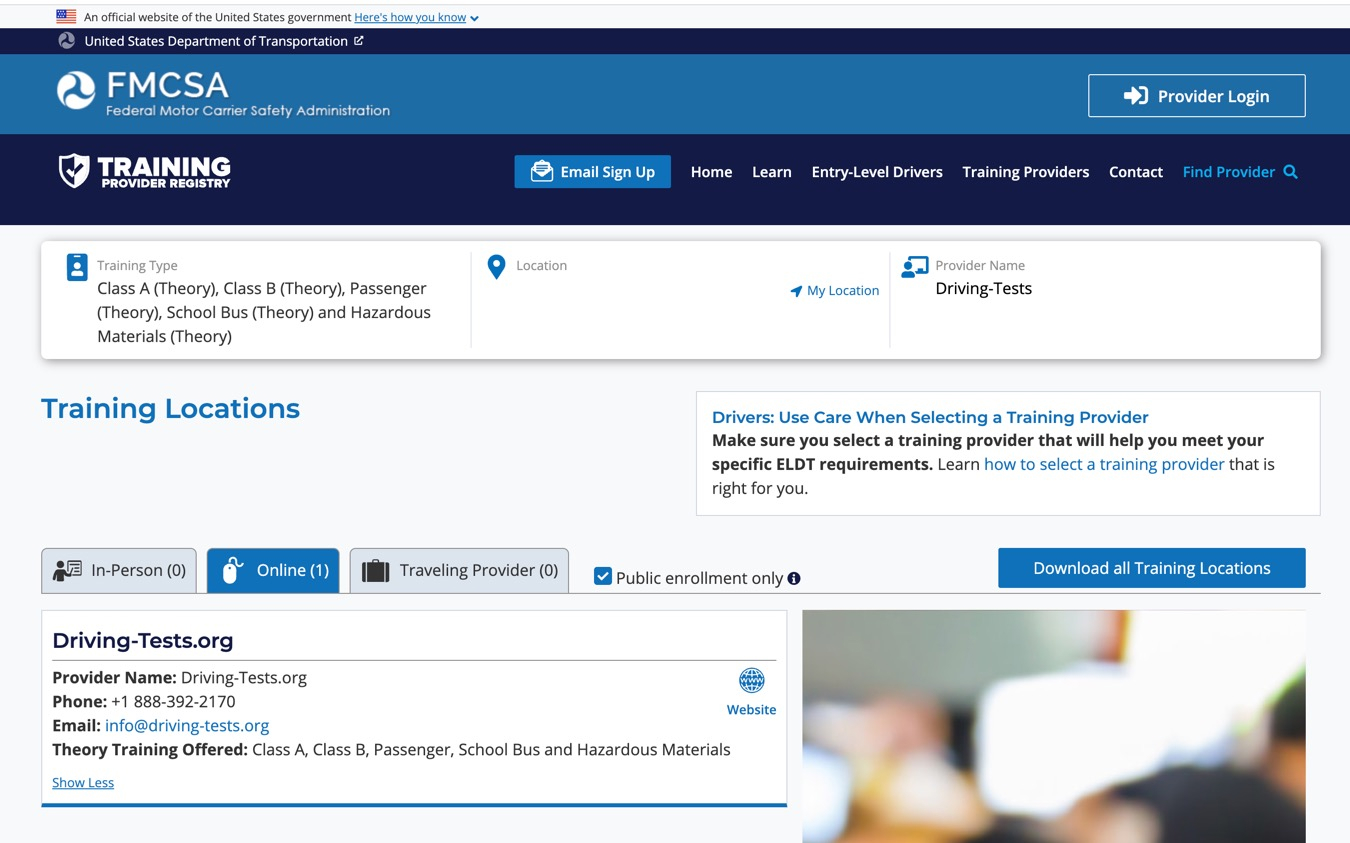Open United States Department of Transportation link
The width and height of the screenshot is (1350, 843).
216,41
